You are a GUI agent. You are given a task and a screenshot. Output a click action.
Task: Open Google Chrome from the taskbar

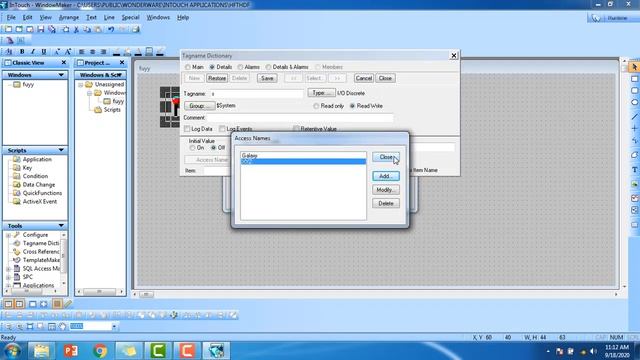point(100,351)
